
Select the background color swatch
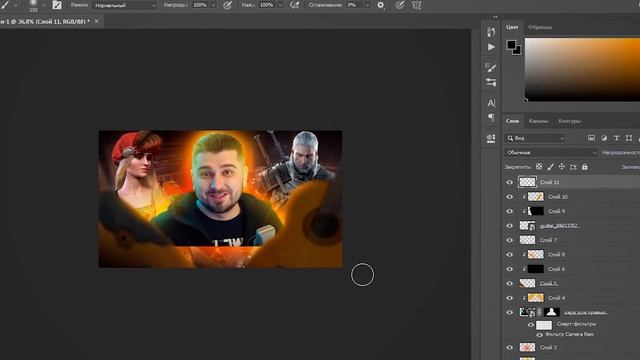point(518,51)
